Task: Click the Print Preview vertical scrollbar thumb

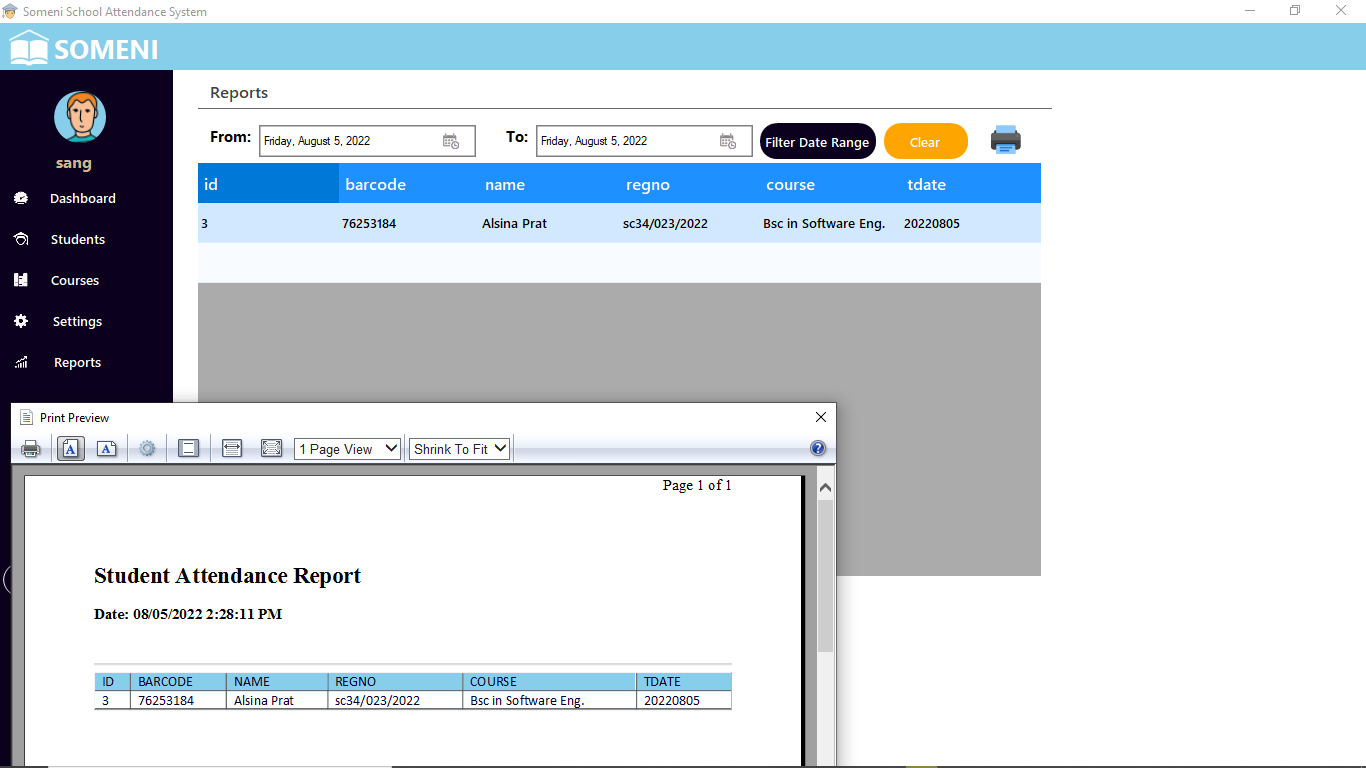Action: coord(825,575)
